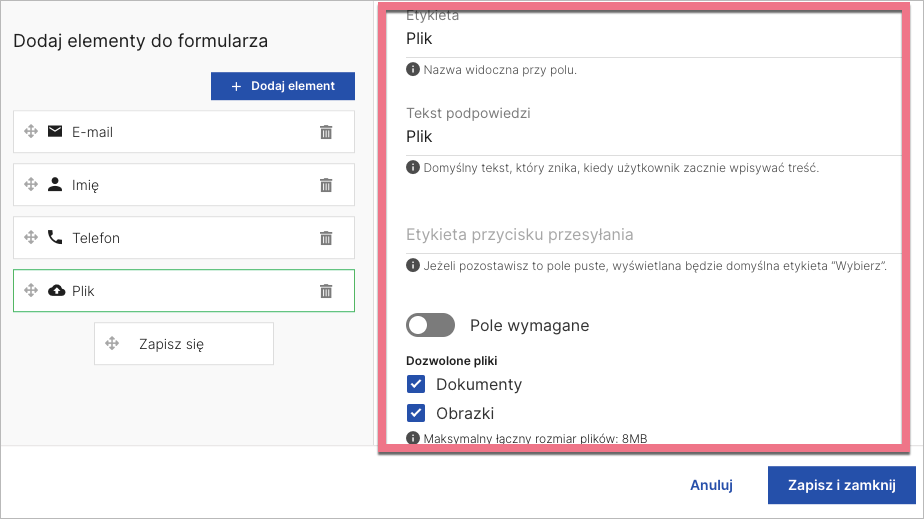This screenshot has width=924, height=519.
Task: Click the upload cloud icon for Plik
Action: tap(55, 291)
